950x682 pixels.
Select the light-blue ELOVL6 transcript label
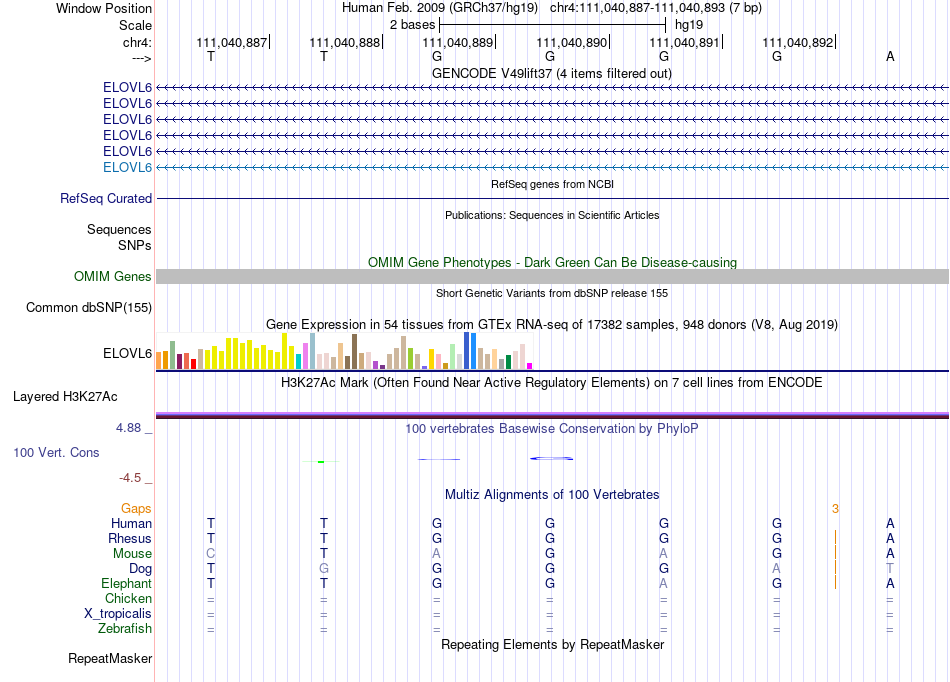click(127, 168)
